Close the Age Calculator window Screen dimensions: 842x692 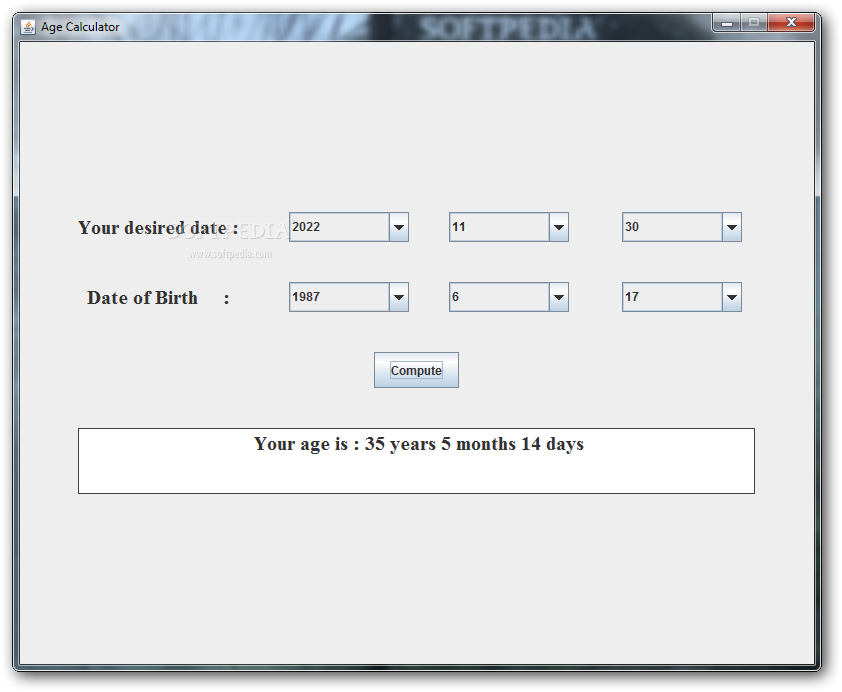click(x=791, y=23)
